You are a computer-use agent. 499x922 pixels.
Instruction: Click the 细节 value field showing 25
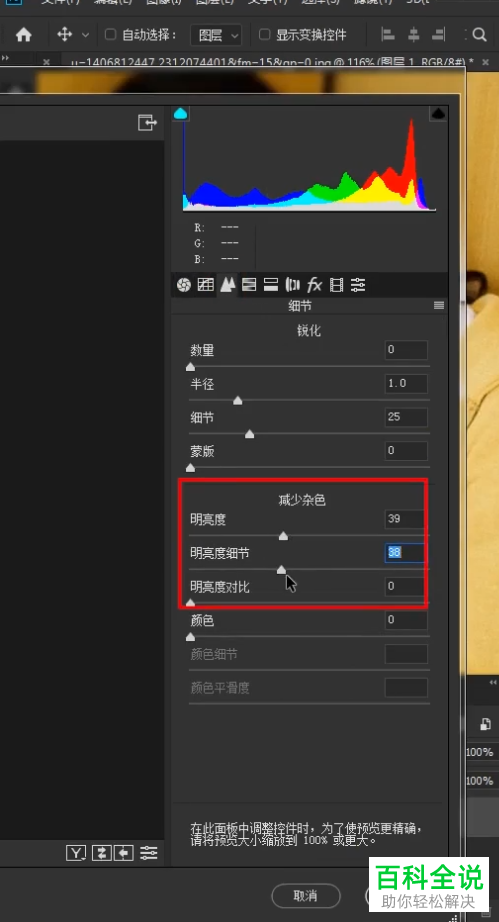point(406,417)
